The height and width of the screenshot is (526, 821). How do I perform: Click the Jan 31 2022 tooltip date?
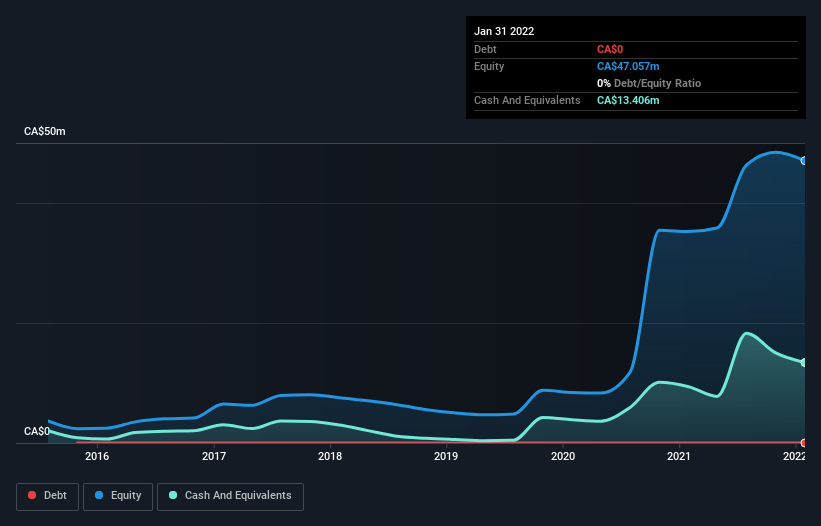[x=504, y=31]
